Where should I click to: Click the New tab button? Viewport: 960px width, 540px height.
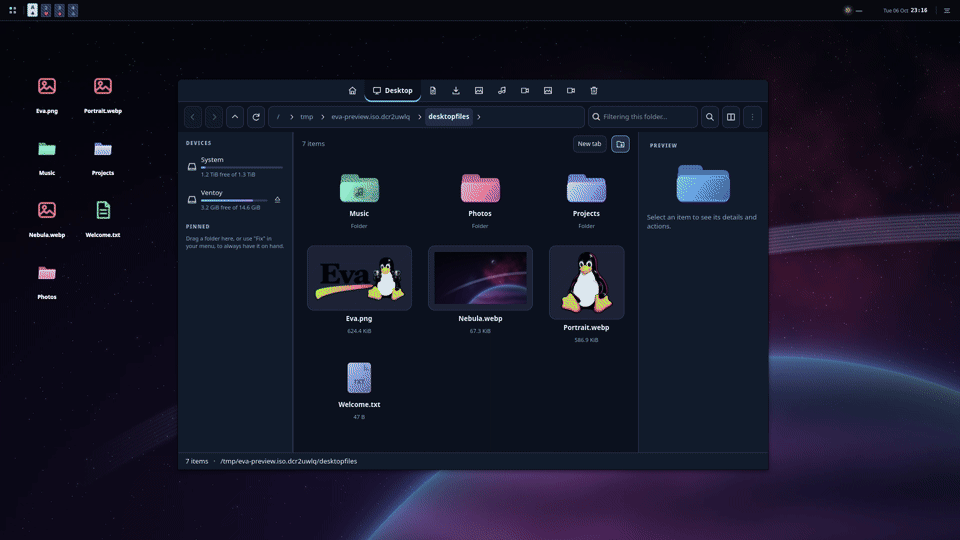590,144
